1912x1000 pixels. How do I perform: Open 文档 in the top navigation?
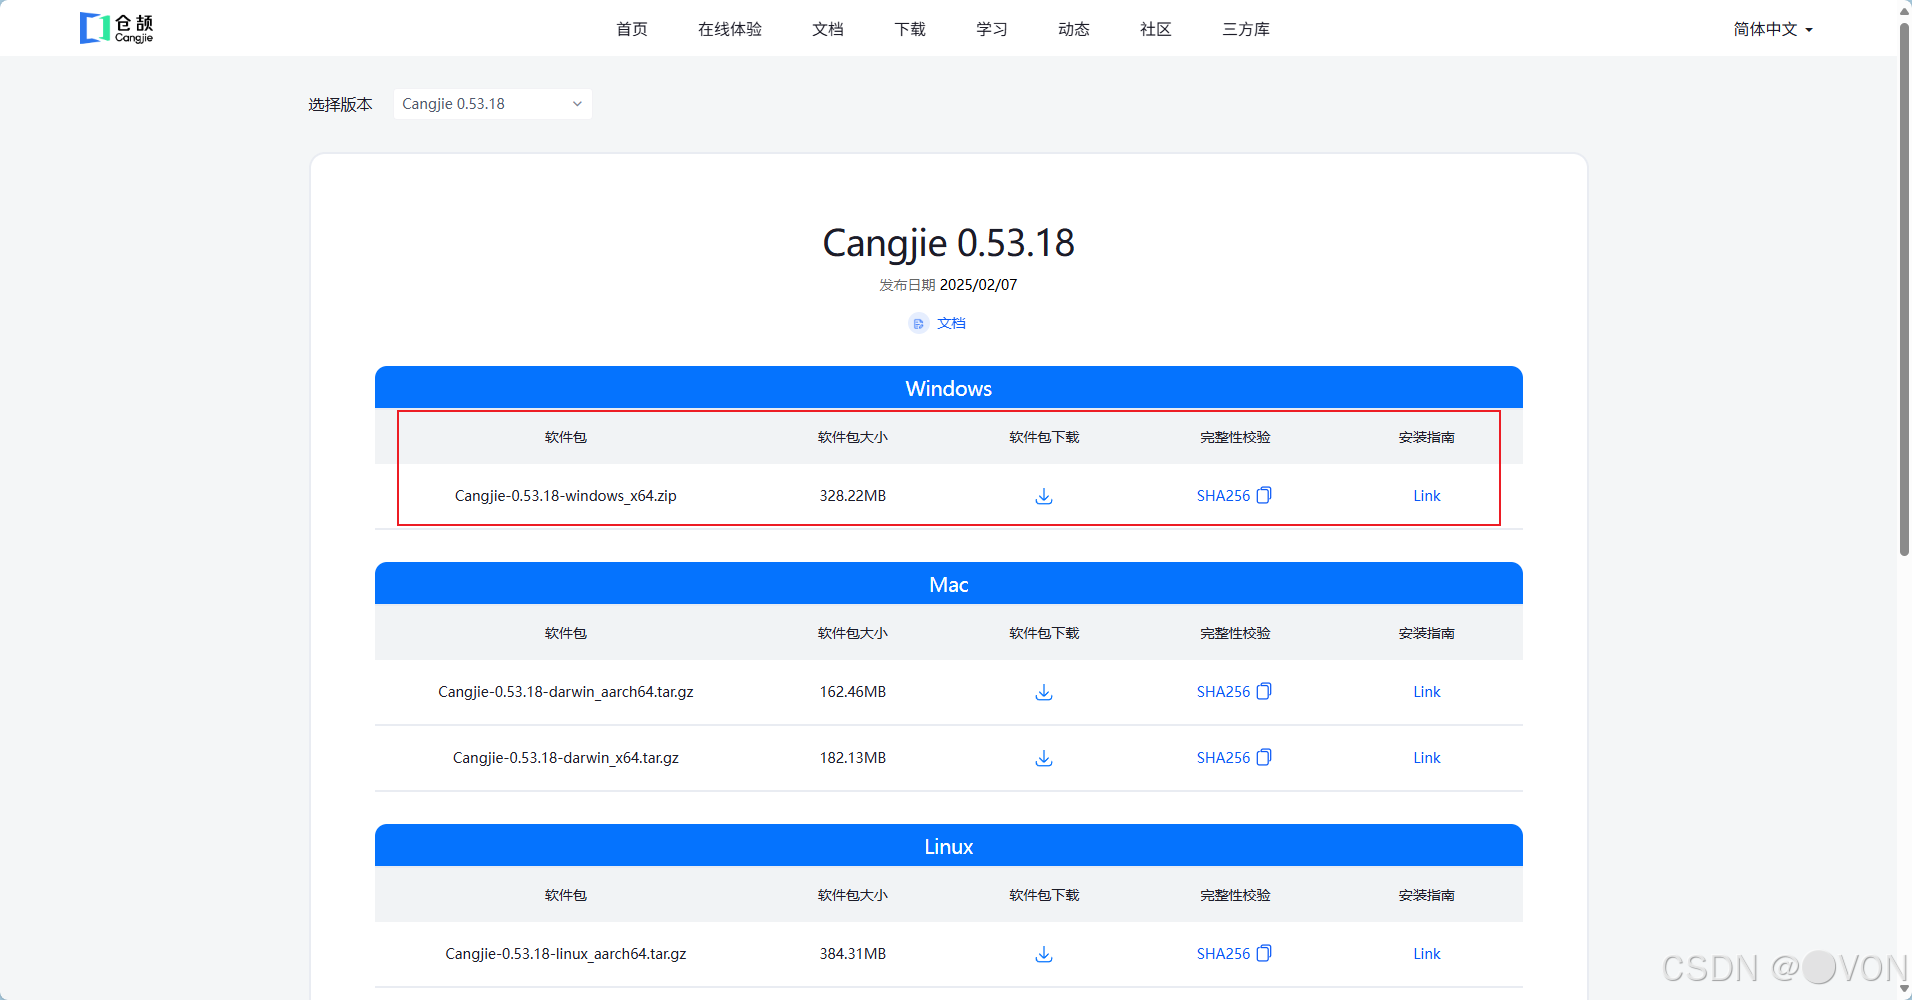pos(828,29)
